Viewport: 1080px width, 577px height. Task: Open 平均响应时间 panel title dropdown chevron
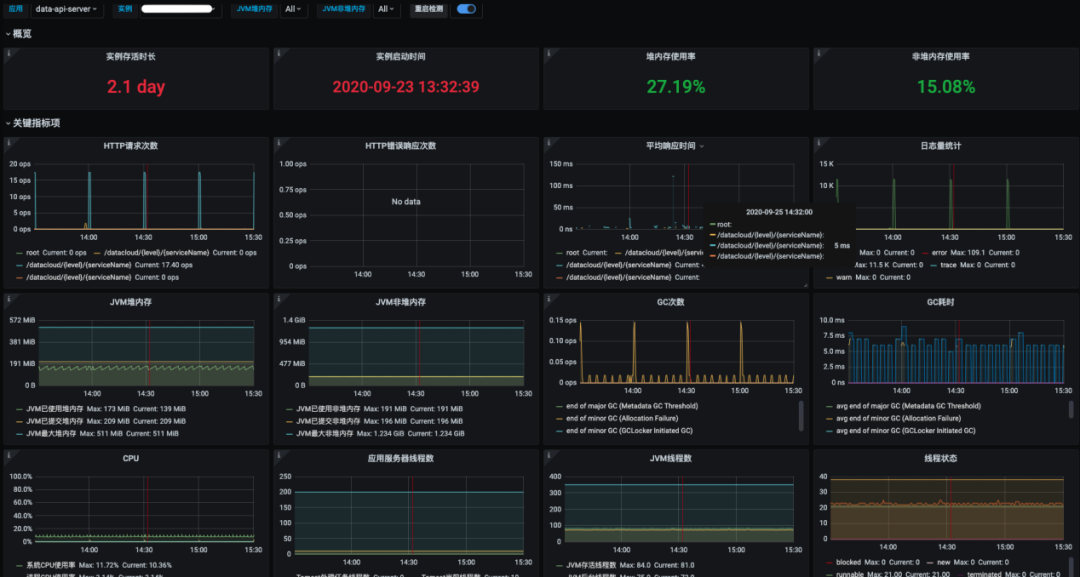click(x=702, y=146)
